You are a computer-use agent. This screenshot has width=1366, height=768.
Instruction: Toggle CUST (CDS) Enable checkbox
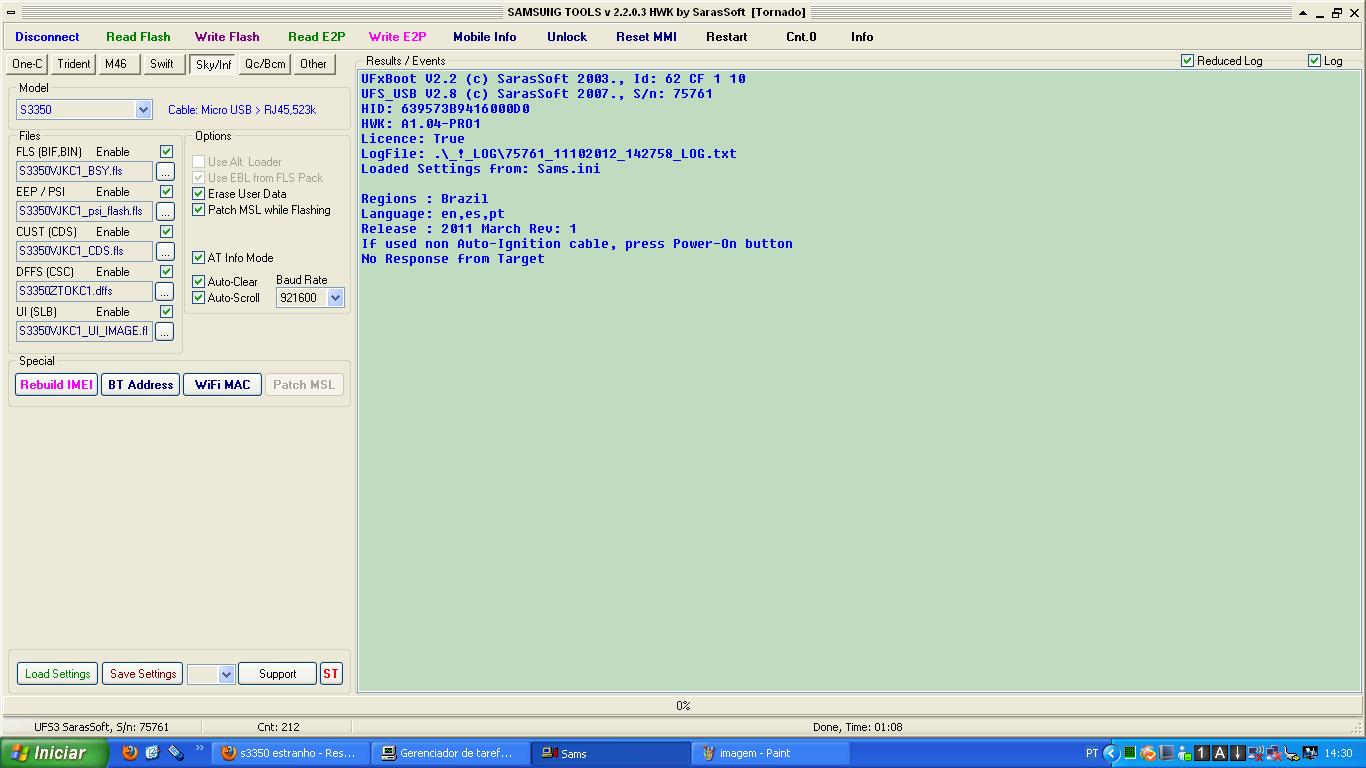[166, 232]
